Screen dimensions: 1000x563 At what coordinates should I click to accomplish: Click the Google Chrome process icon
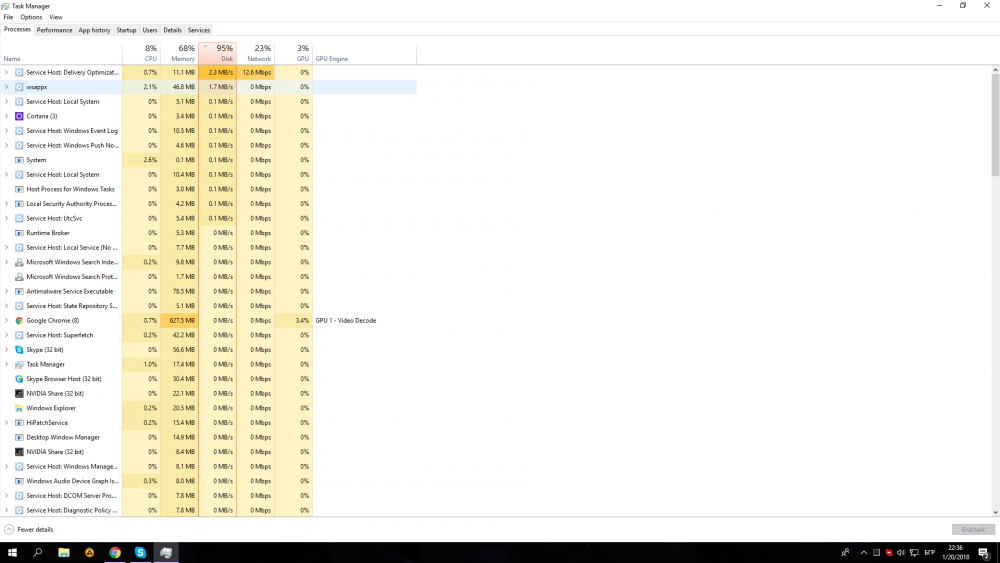coord(19,321)
